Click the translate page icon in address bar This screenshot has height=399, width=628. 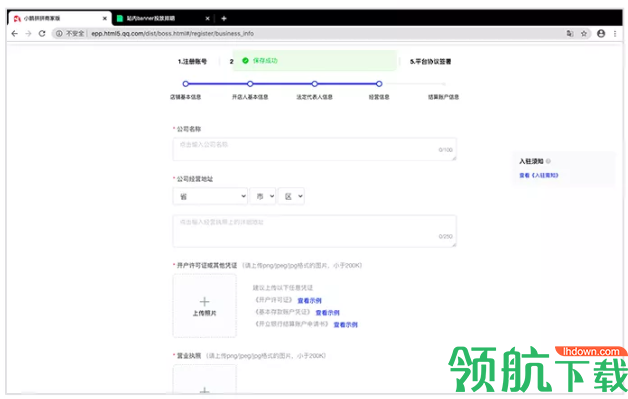click(x=570, y=34)
